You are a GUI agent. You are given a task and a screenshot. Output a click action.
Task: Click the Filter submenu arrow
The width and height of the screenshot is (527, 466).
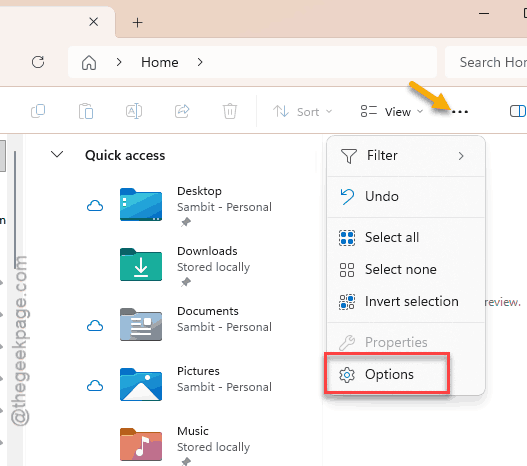[461, 156]
